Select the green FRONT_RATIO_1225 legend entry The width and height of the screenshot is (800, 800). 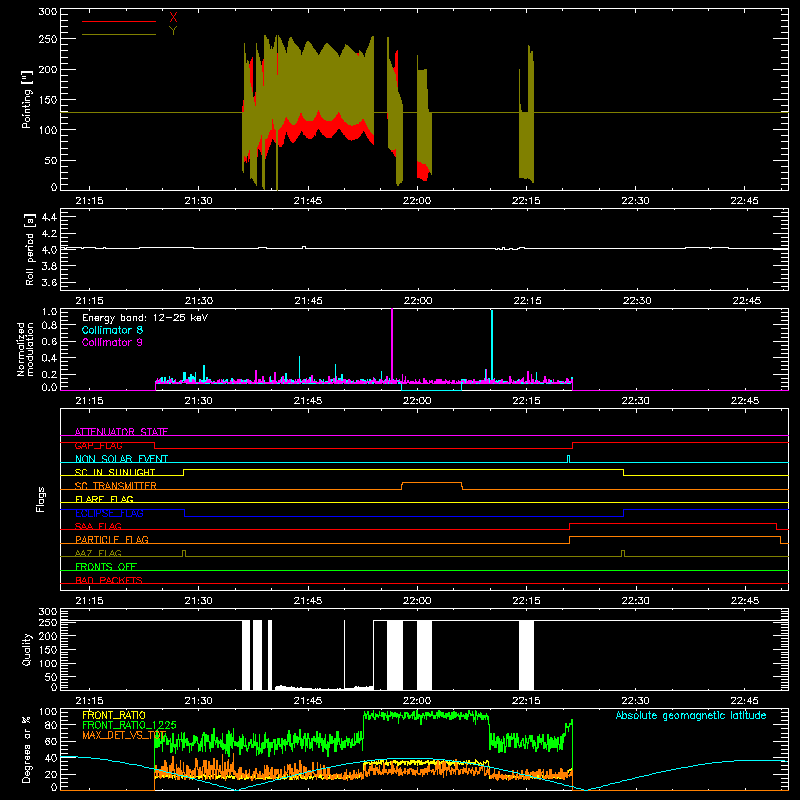point(130,725)
